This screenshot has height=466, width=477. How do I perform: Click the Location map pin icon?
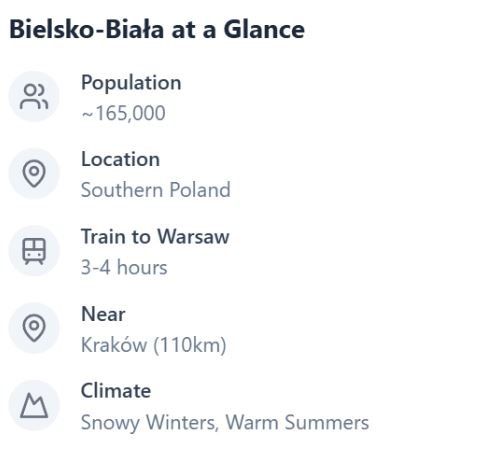click(x=34, y=174)
